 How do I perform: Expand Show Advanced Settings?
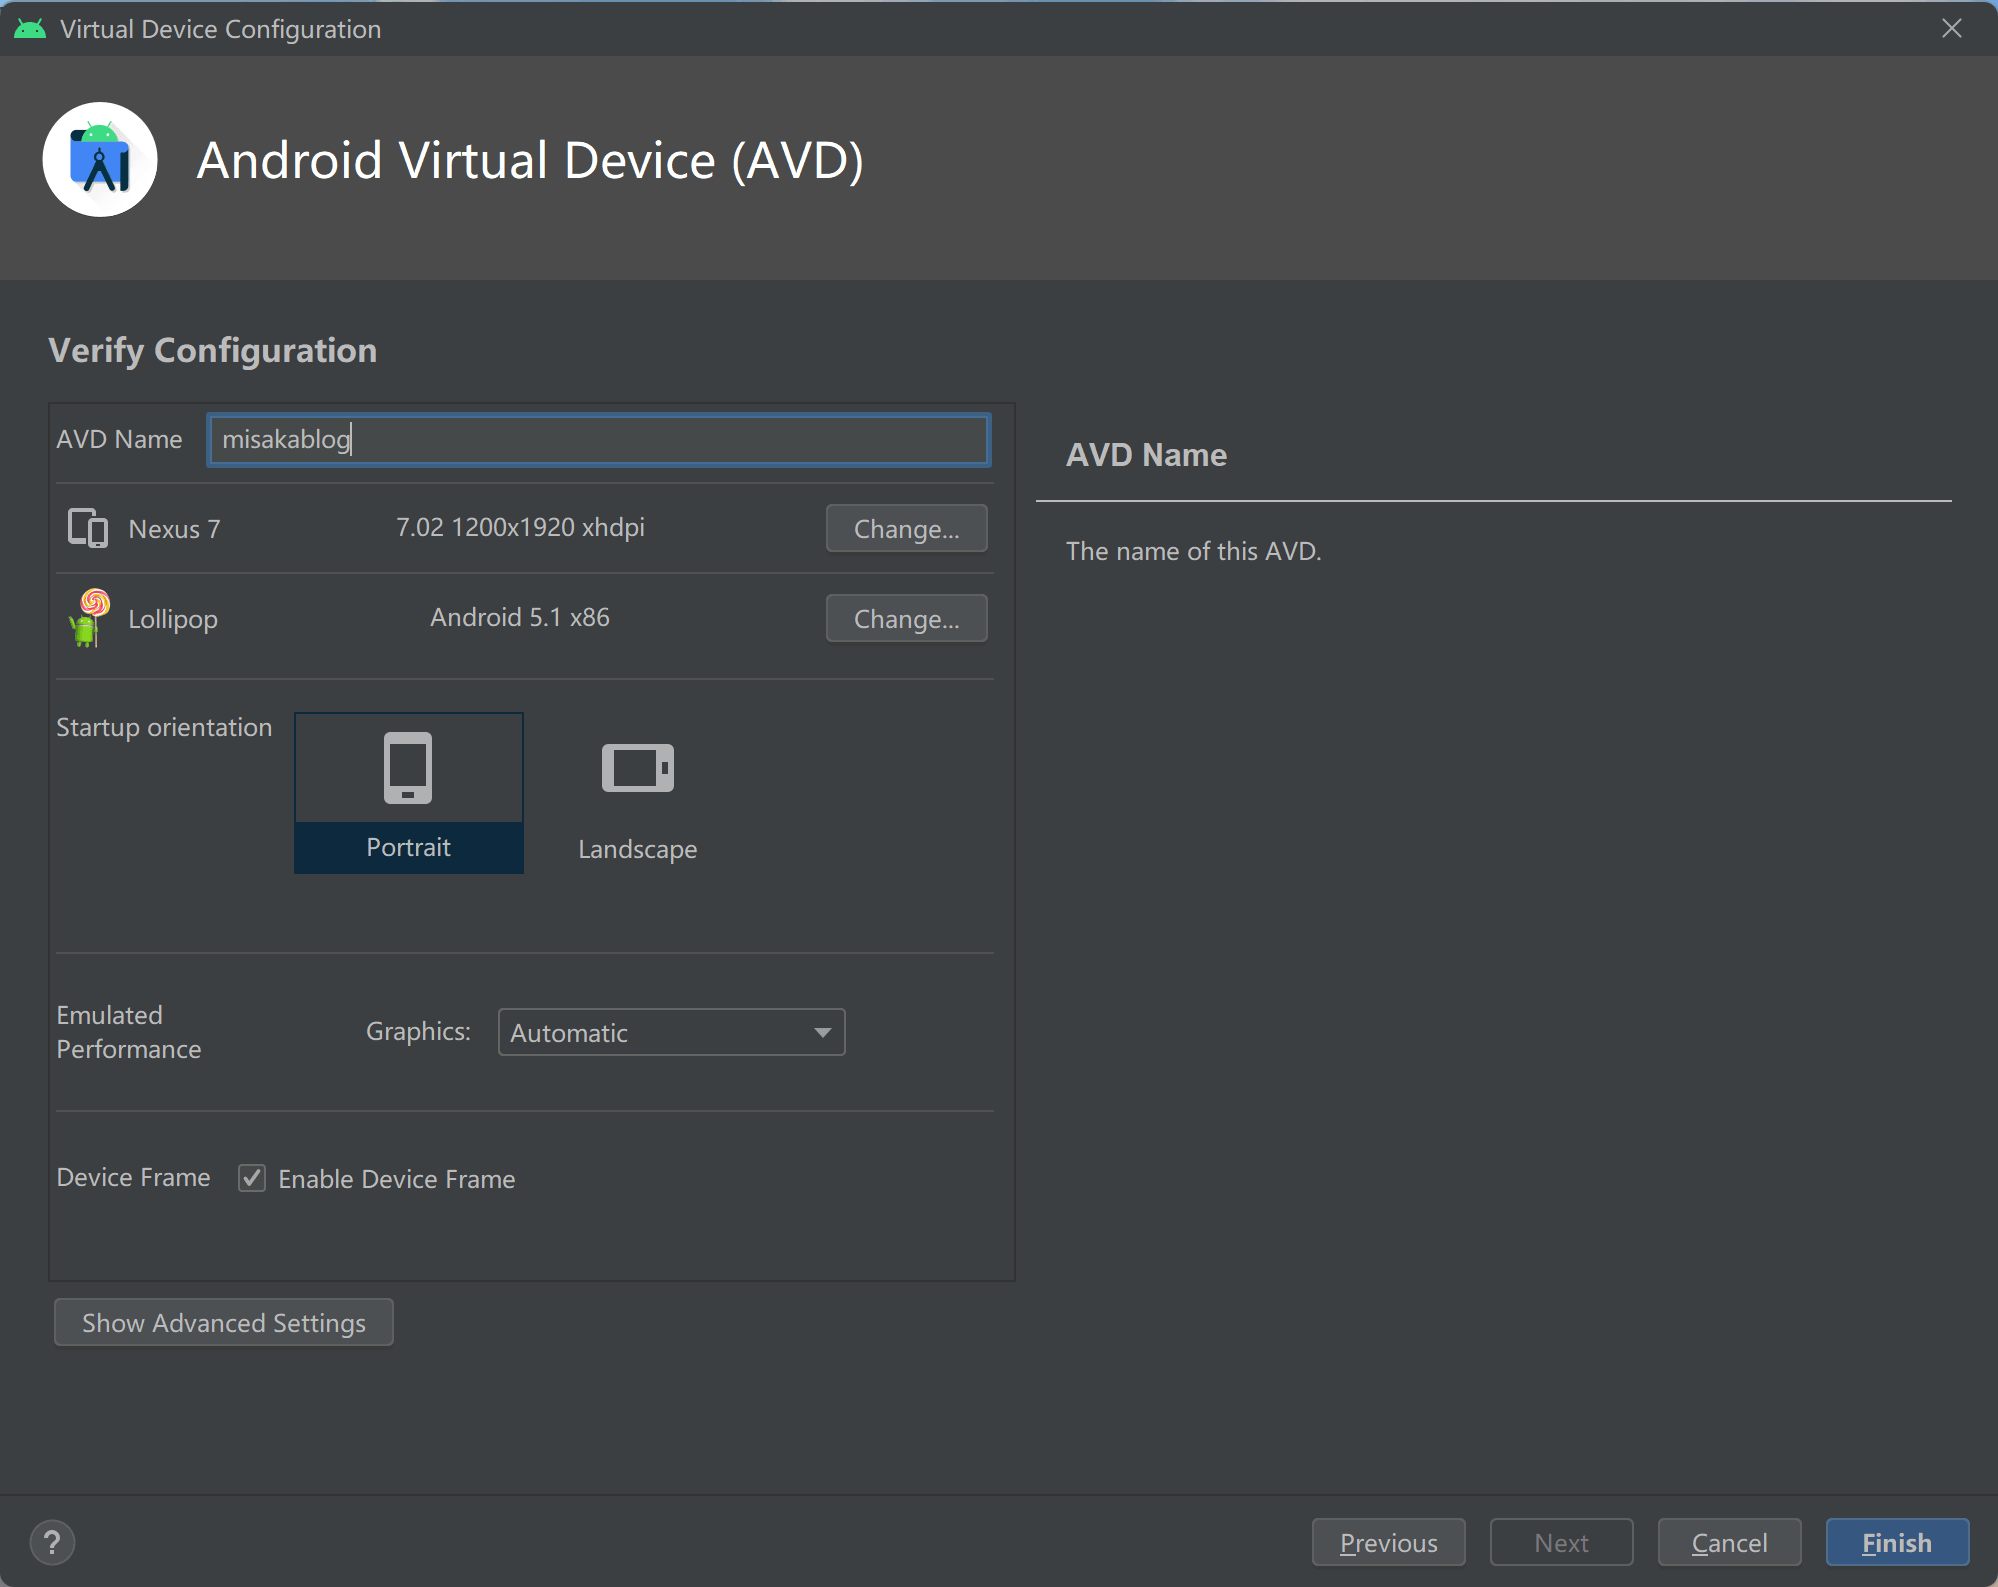(224, 1322)
